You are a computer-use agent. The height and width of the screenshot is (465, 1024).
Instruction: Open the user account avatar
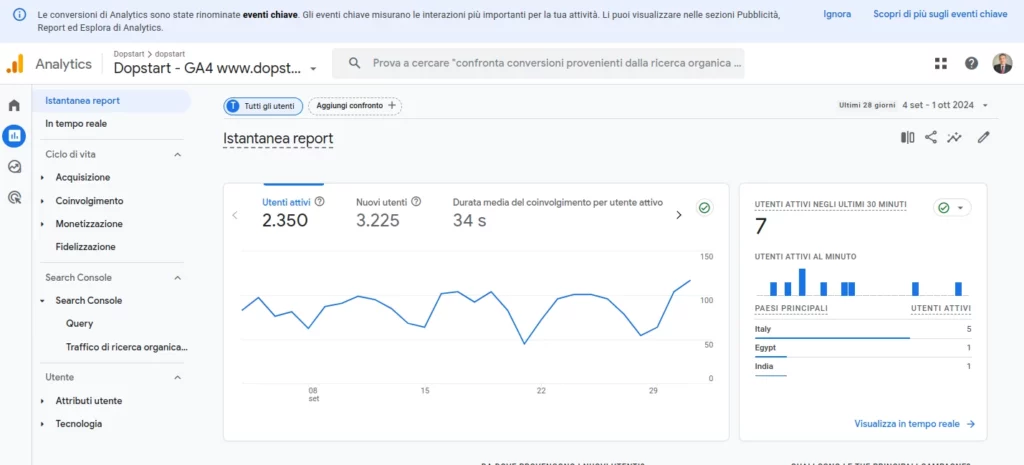click(1000, 63)
